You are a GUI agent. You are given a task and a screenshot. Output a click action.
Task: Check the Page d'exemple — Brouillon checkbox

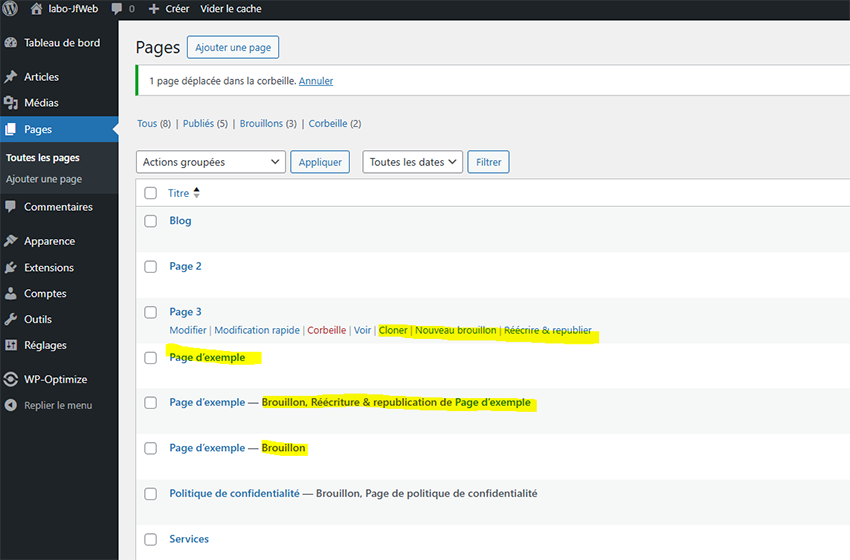tap(151, 448)
